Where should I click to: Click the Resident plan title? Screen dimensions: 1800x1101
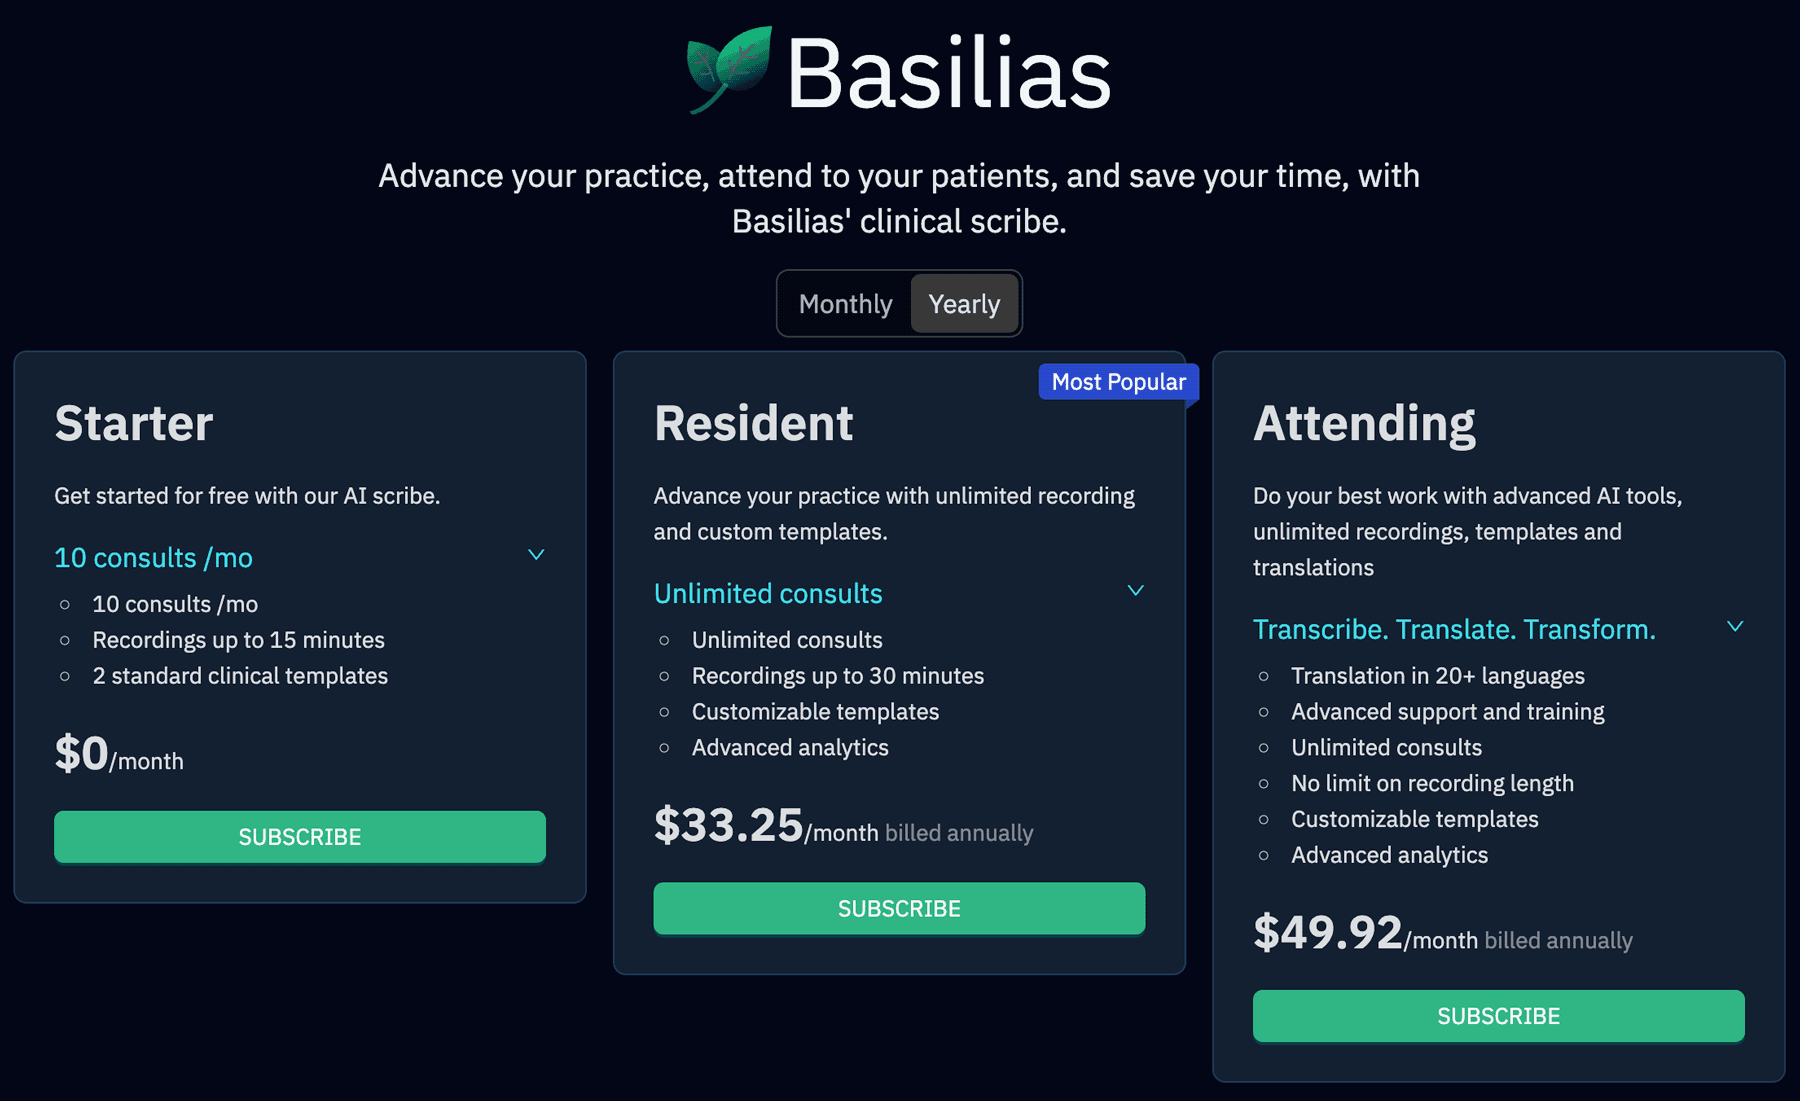[753, 423]
